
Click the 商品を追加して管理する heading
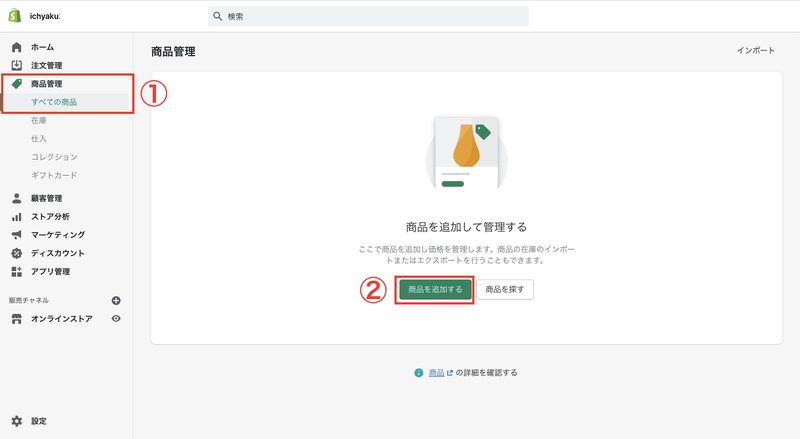tap(466, 227)
